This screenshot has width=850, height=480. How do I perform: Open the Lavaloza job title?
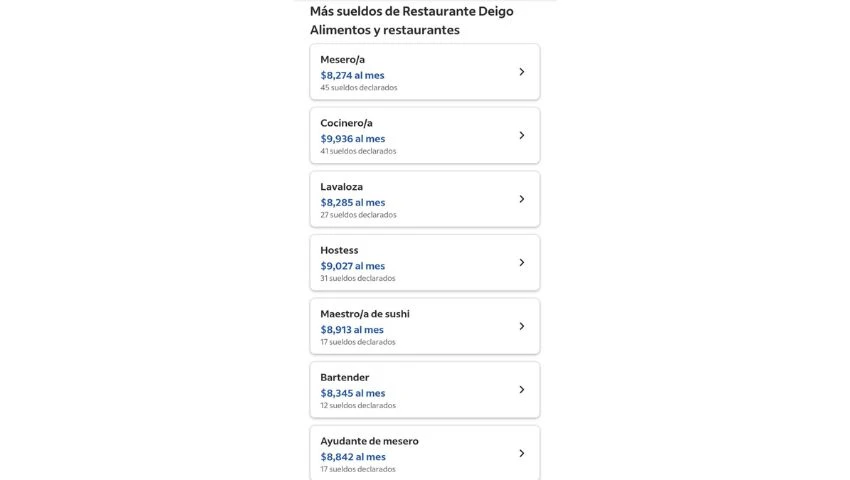coord(341,187)
